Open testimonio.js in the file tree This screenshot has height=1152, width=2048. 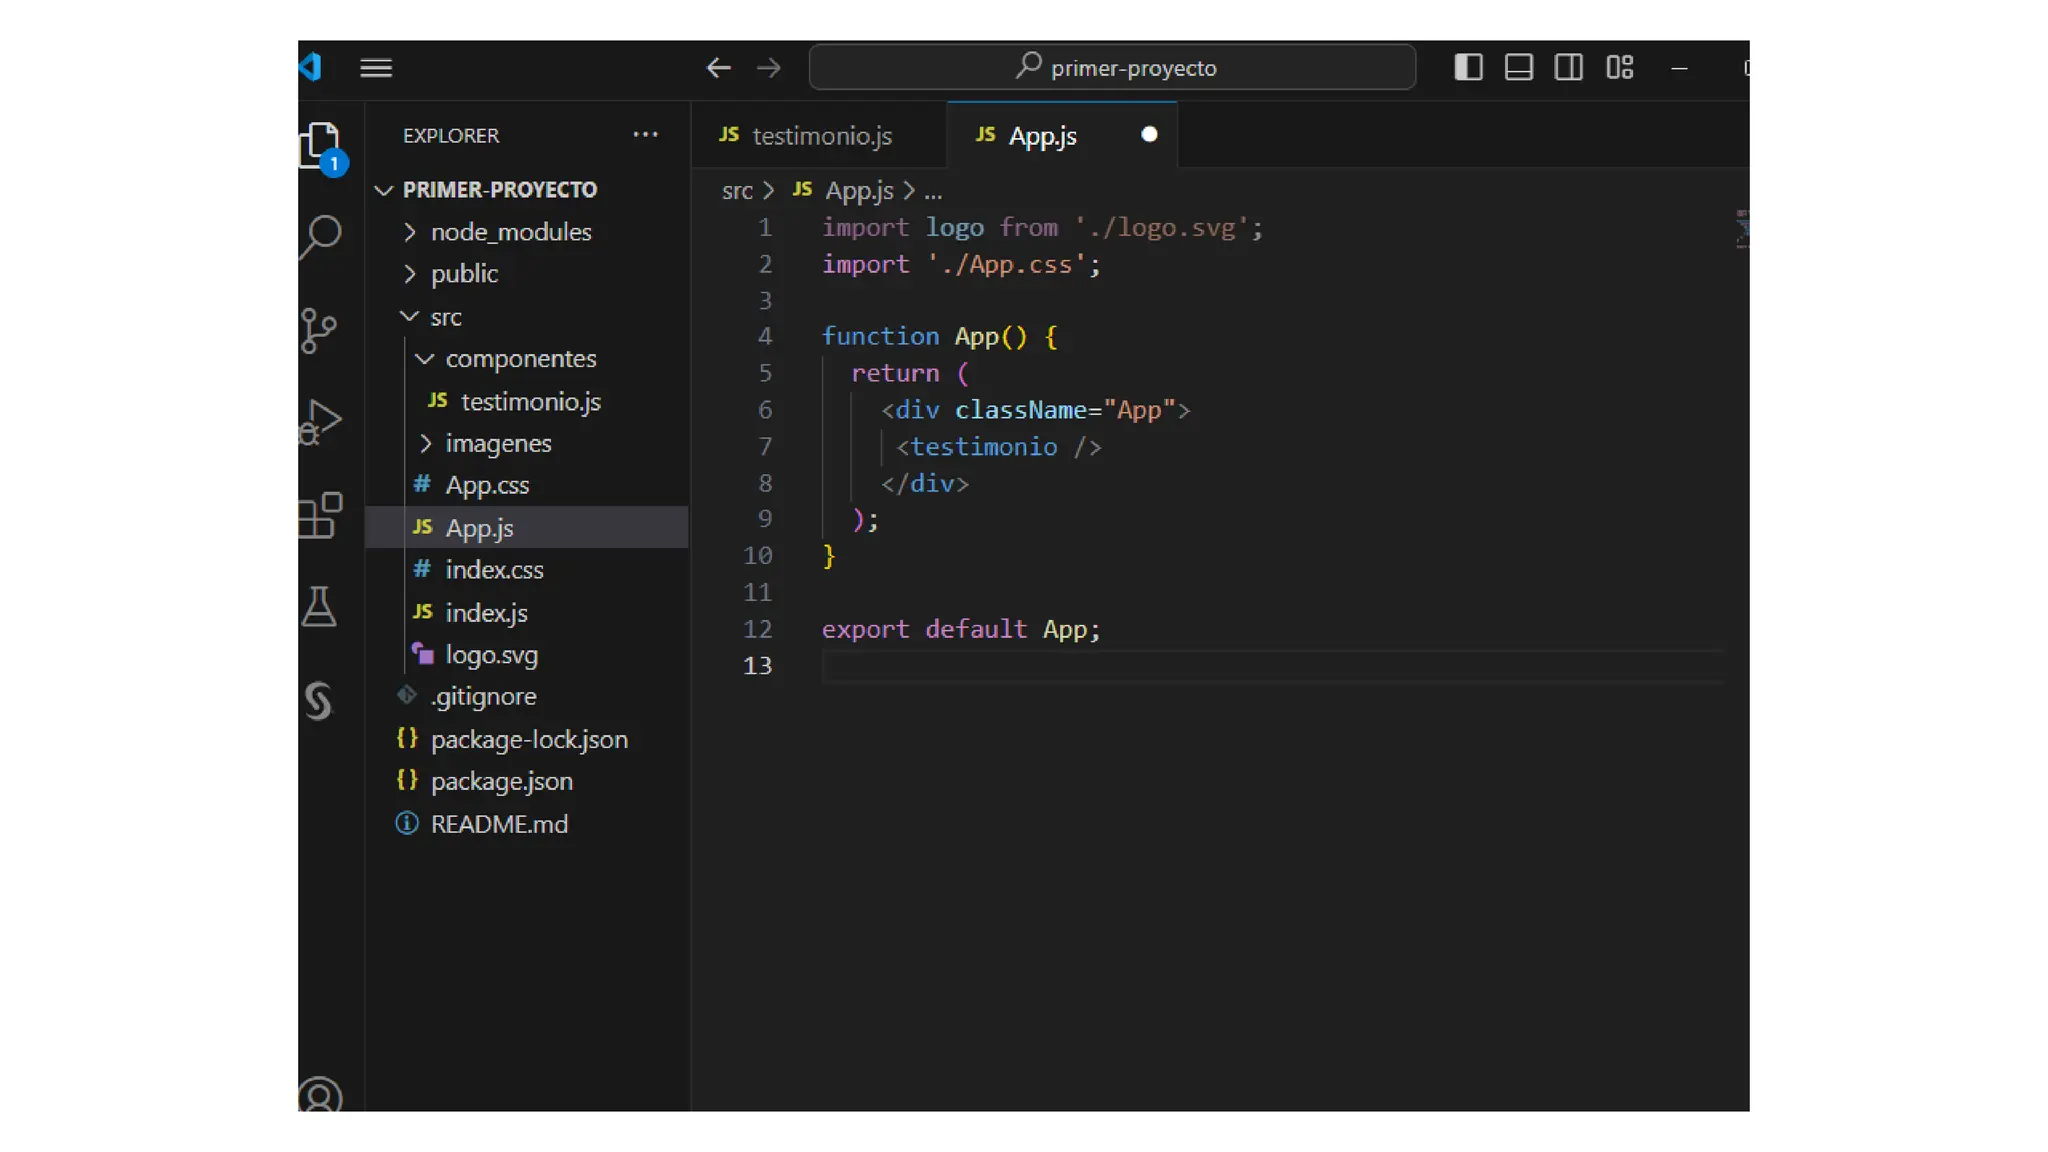coord(528,401)
